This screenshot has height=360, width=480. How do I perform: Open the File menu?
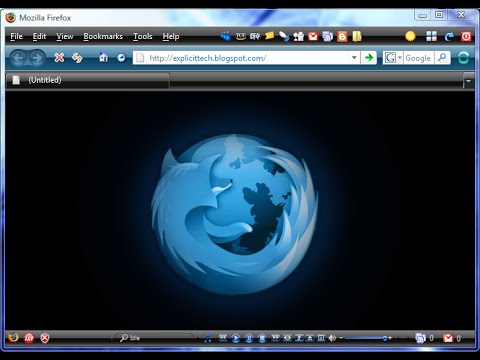[16, 36]
